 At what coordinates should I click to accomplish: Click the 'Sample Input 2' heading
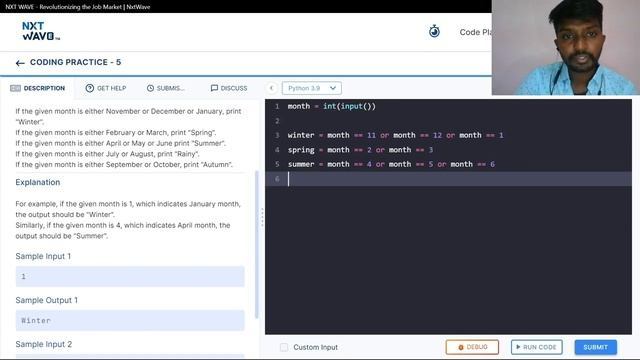pyautogui.click(x=44, y=344)
